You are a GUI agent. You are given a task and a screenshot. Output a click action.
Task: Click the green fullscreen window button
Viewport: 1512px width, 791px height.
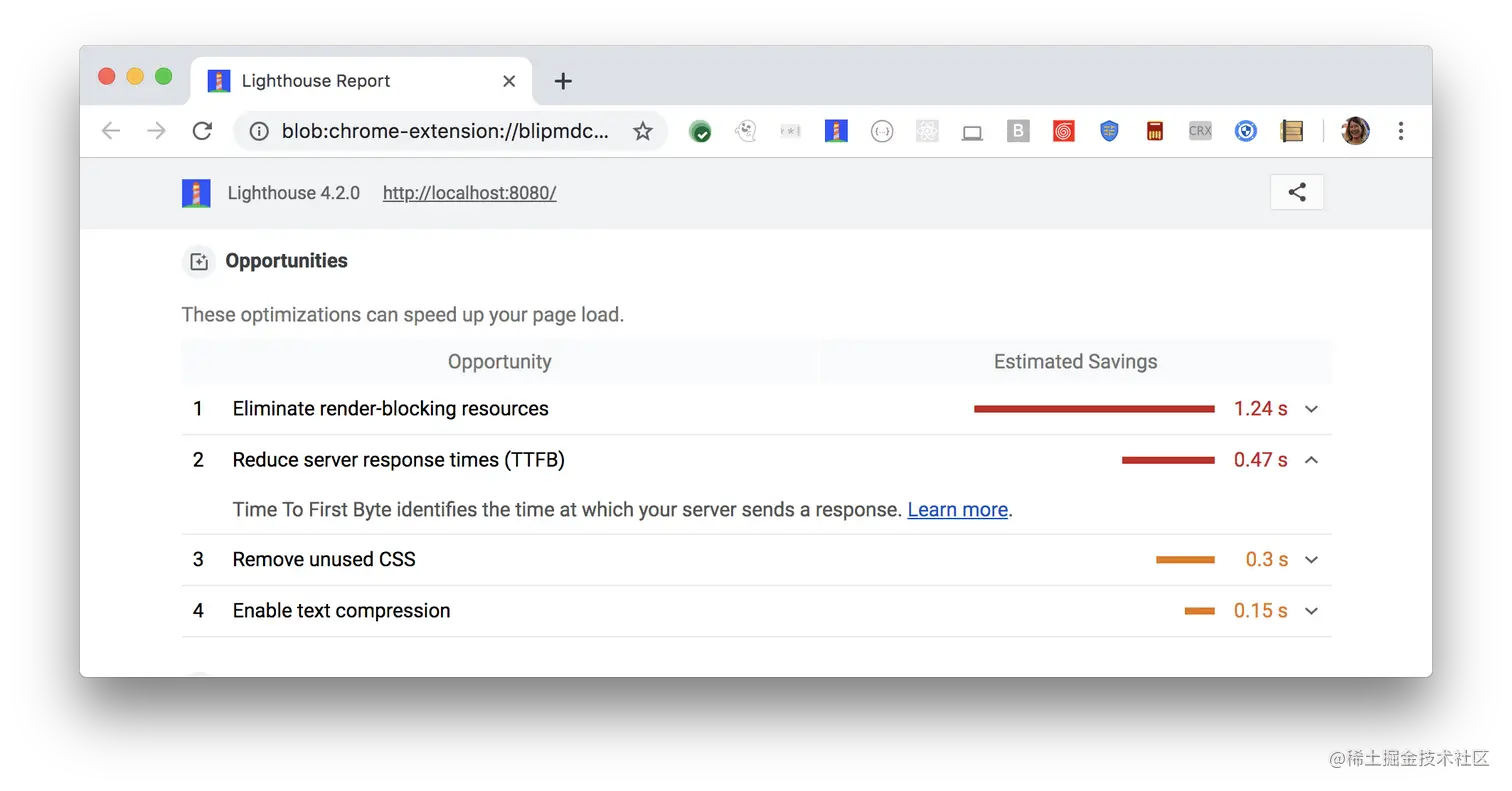(163, 77)
